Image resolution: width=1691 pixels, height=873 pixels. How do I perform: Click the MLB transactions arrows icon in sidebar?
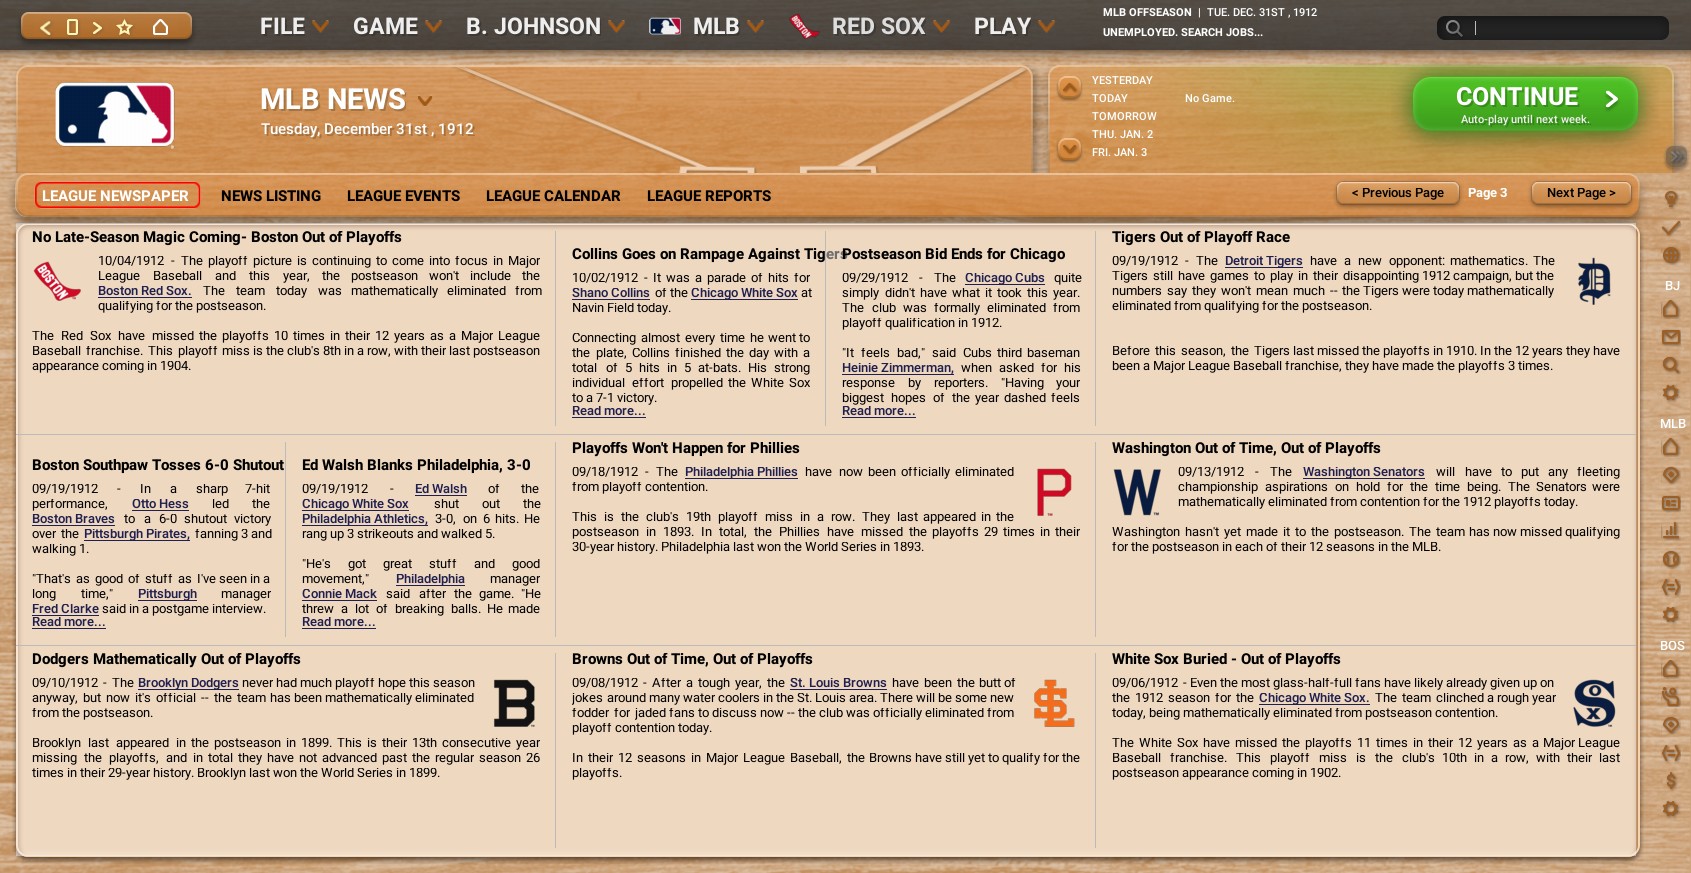[x=1671, y=587]
